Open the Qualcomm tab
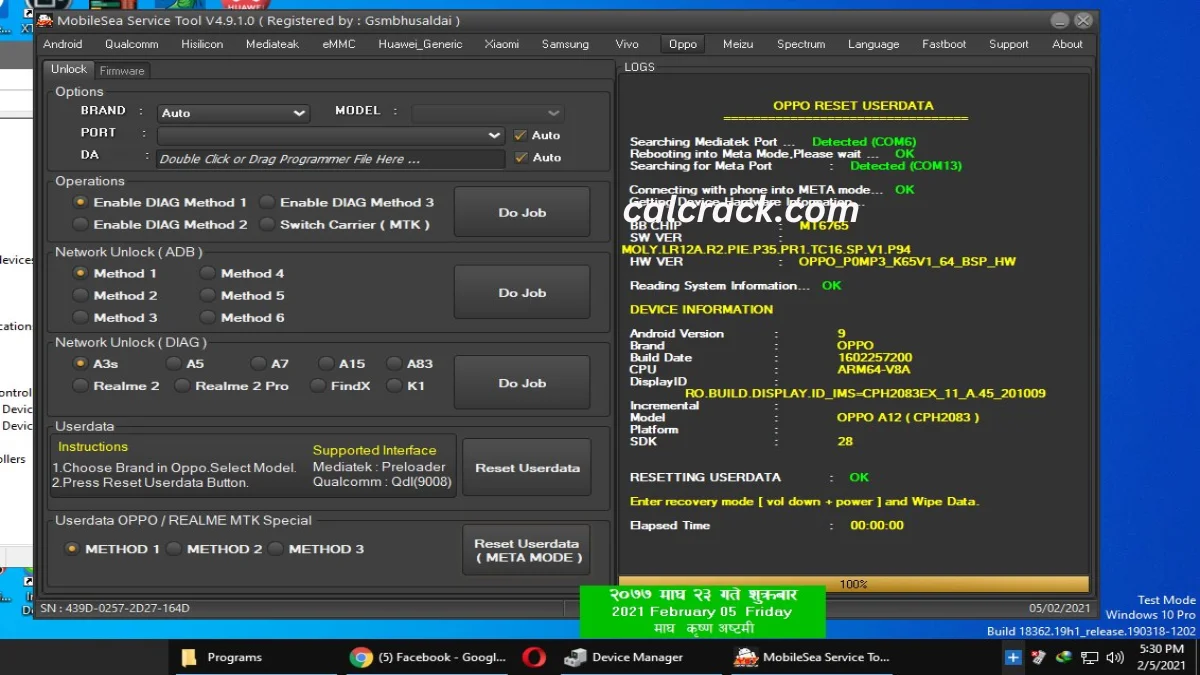The height and width of the screenshot is (675, 1200). (x=132, y=44)
